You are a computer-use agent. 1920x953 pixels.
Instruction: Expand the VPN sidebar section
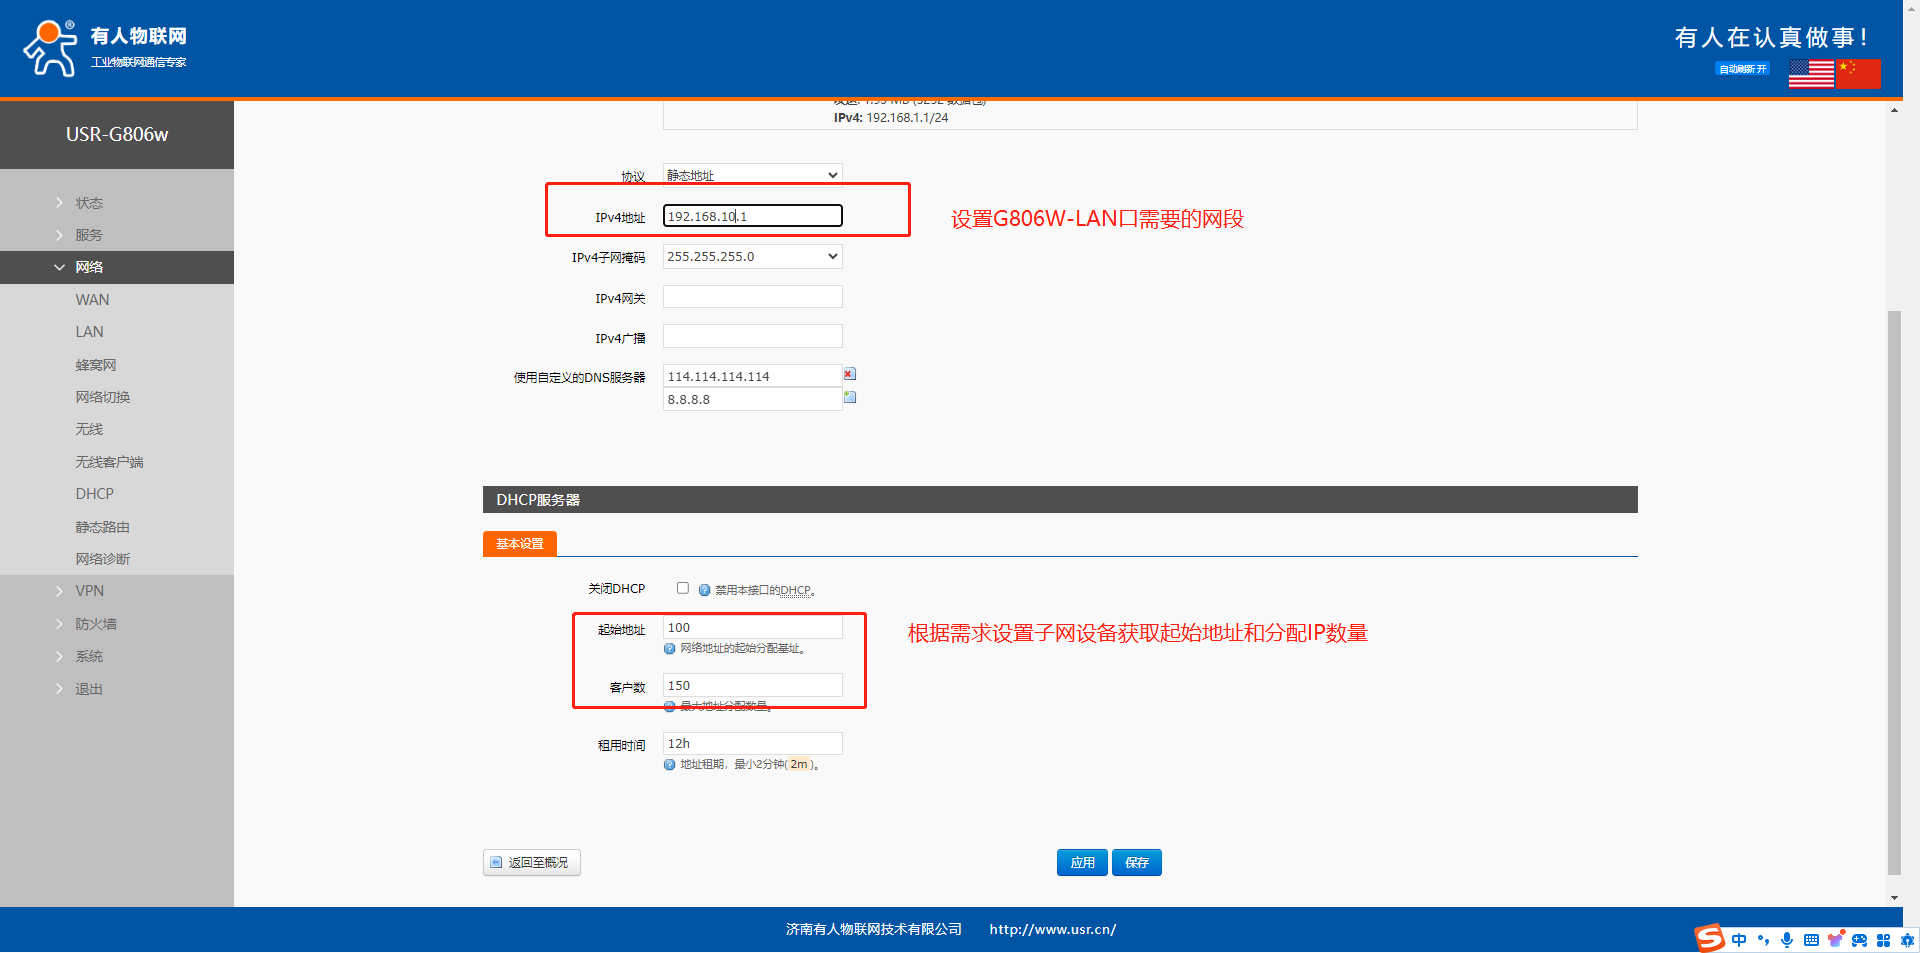pyautogui.click(x=89, y=591)
